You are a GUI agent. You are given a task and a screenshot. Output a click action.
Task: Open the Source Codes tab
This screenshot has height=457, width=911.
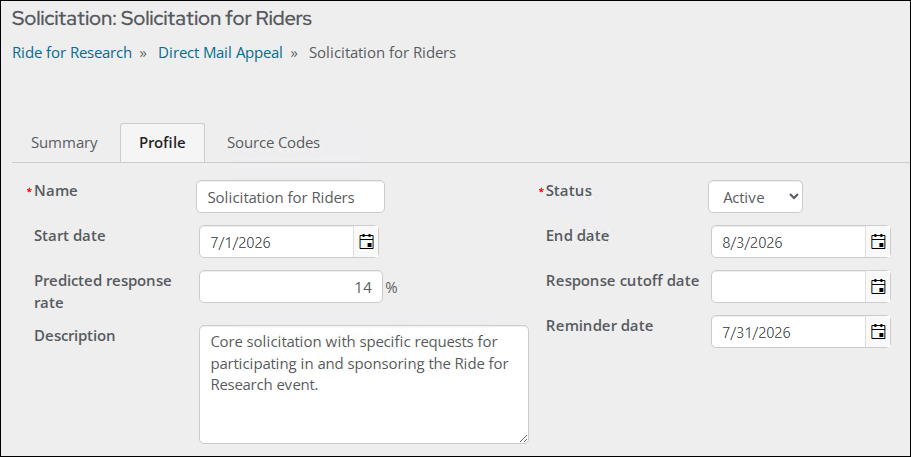[273, 143]
